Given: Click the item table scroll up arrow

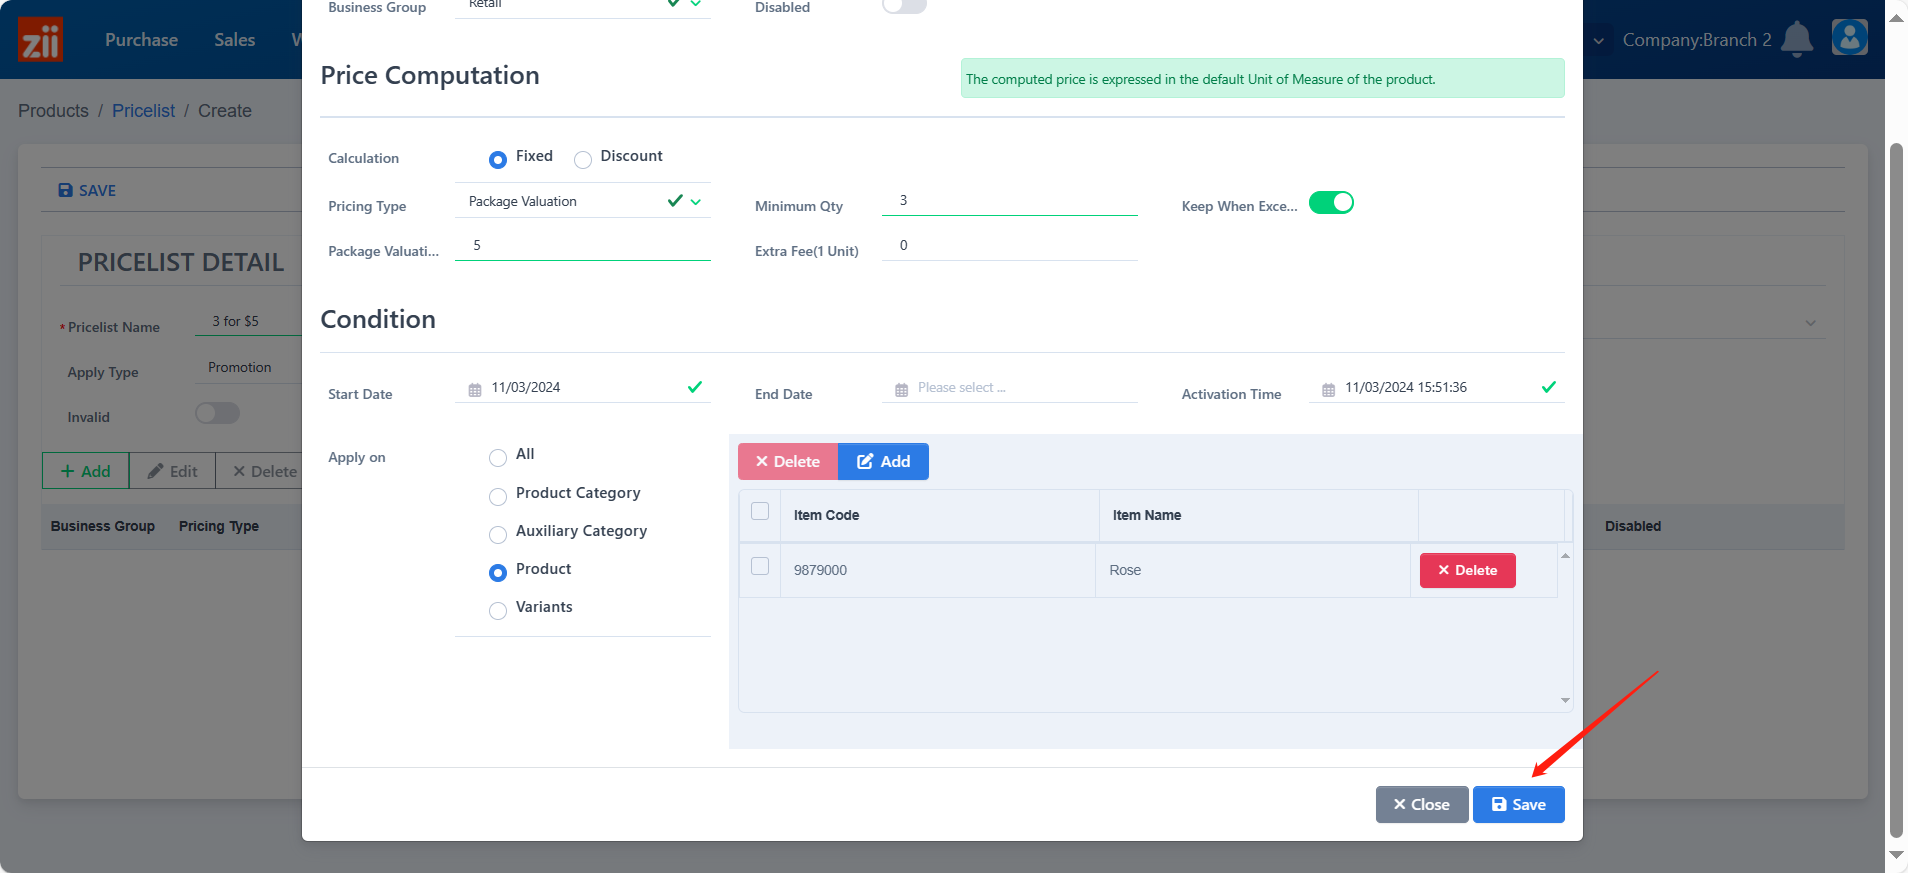Looking at the screenshot, I should tap(1565, 555).
